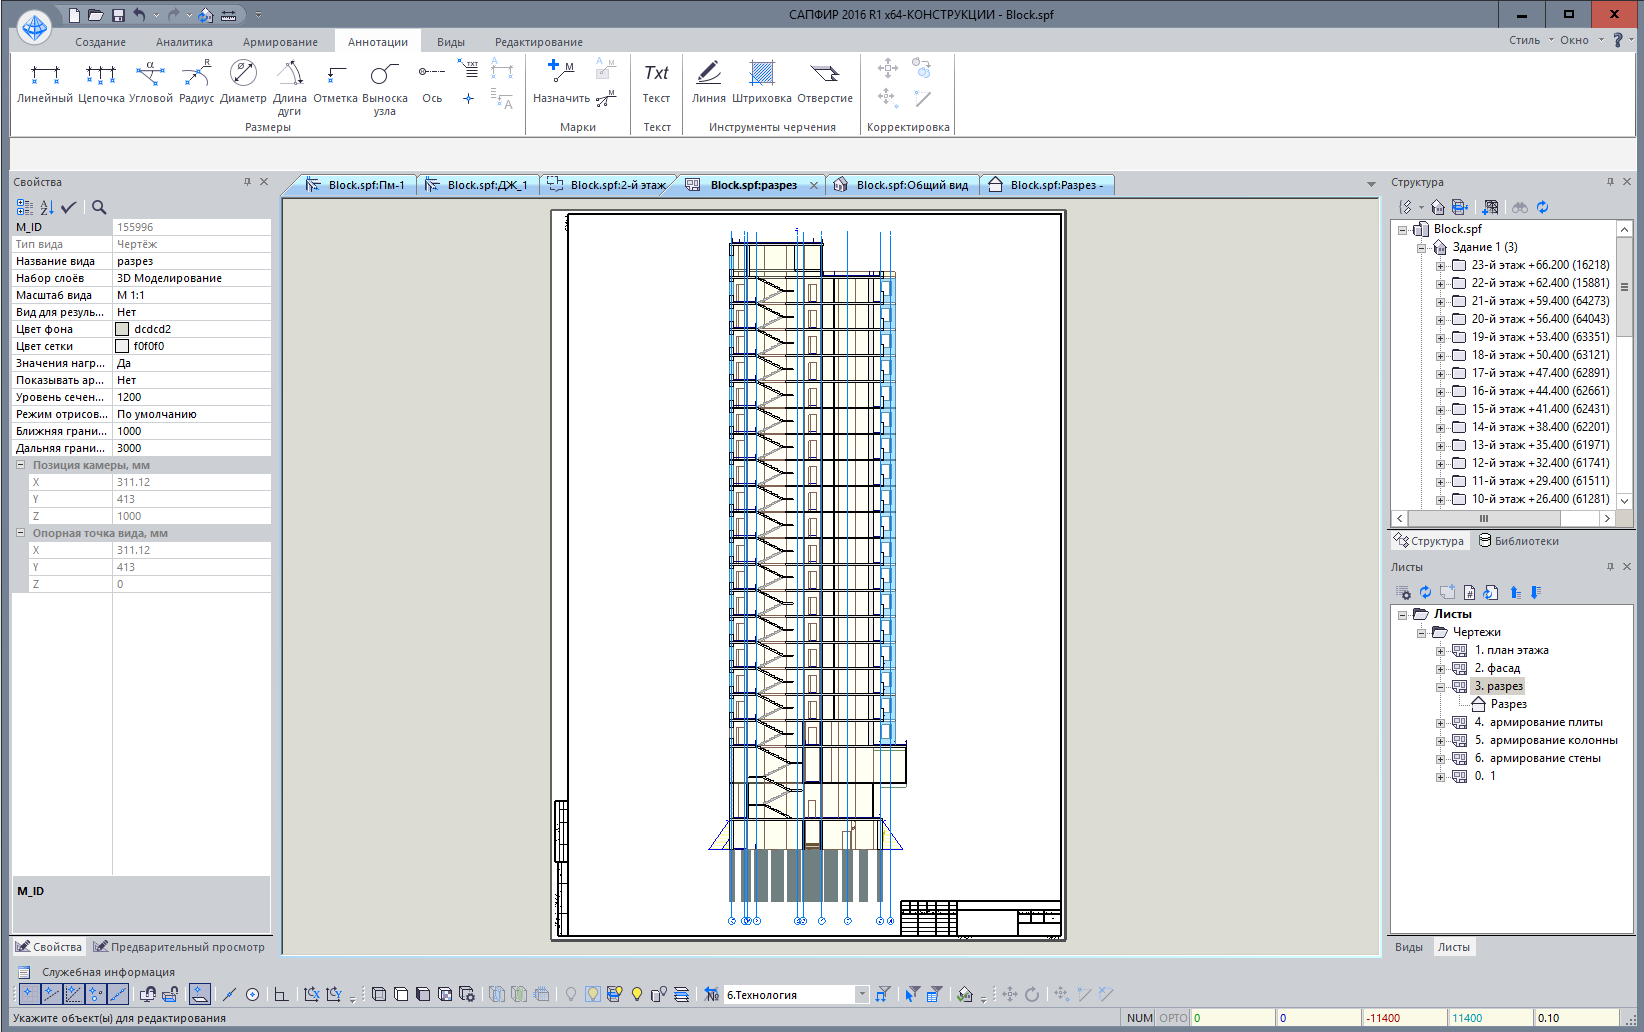Toggle the lit lightbulb visibility button
Screen dimensions: 1644x1032
pyautogui.click(x=637, y=994)
